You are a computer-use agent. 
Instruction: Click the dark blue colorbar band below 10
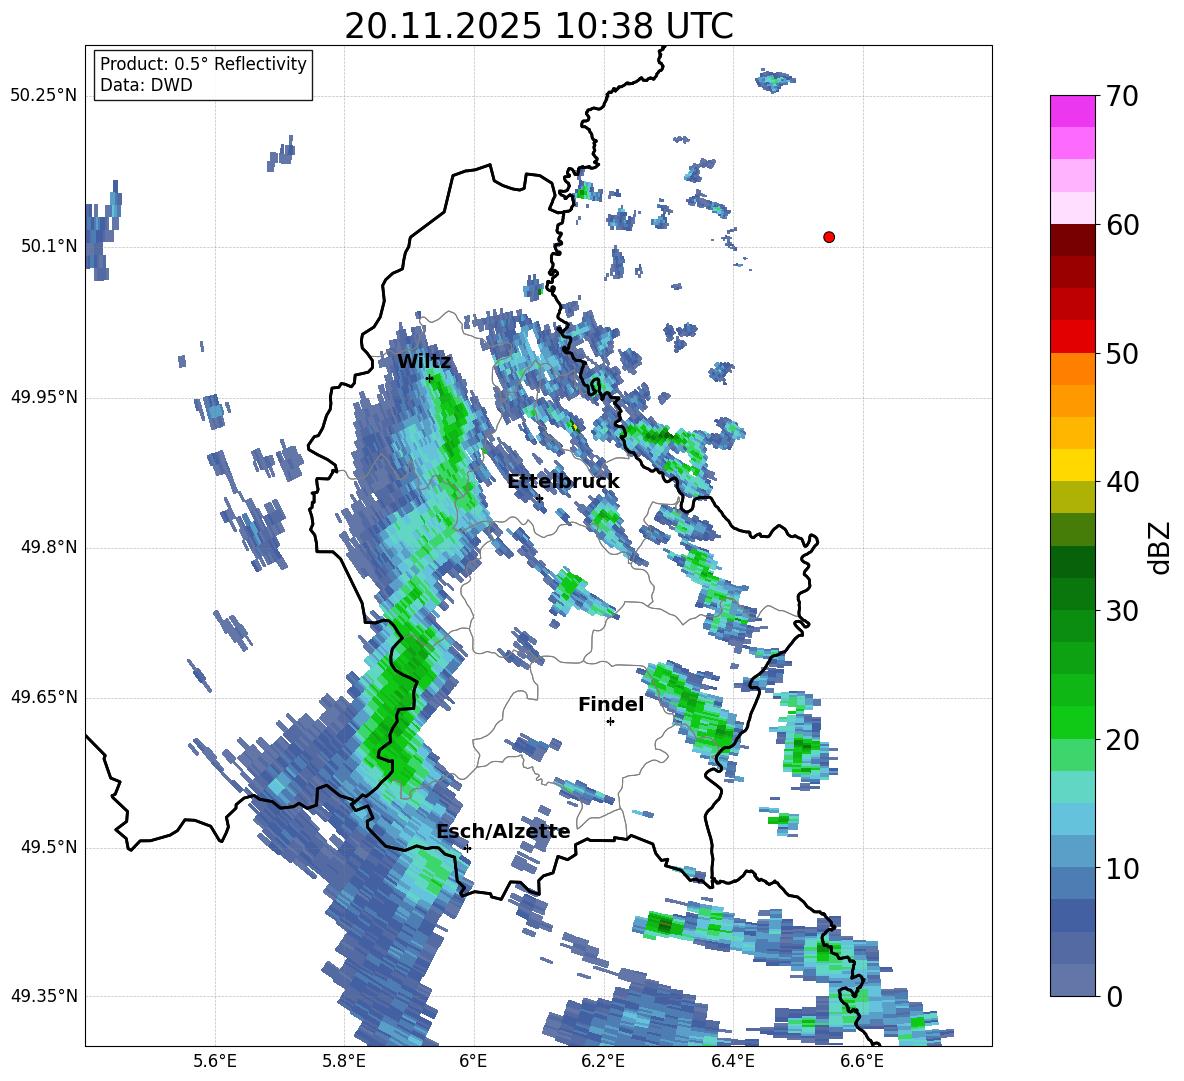1072,916
